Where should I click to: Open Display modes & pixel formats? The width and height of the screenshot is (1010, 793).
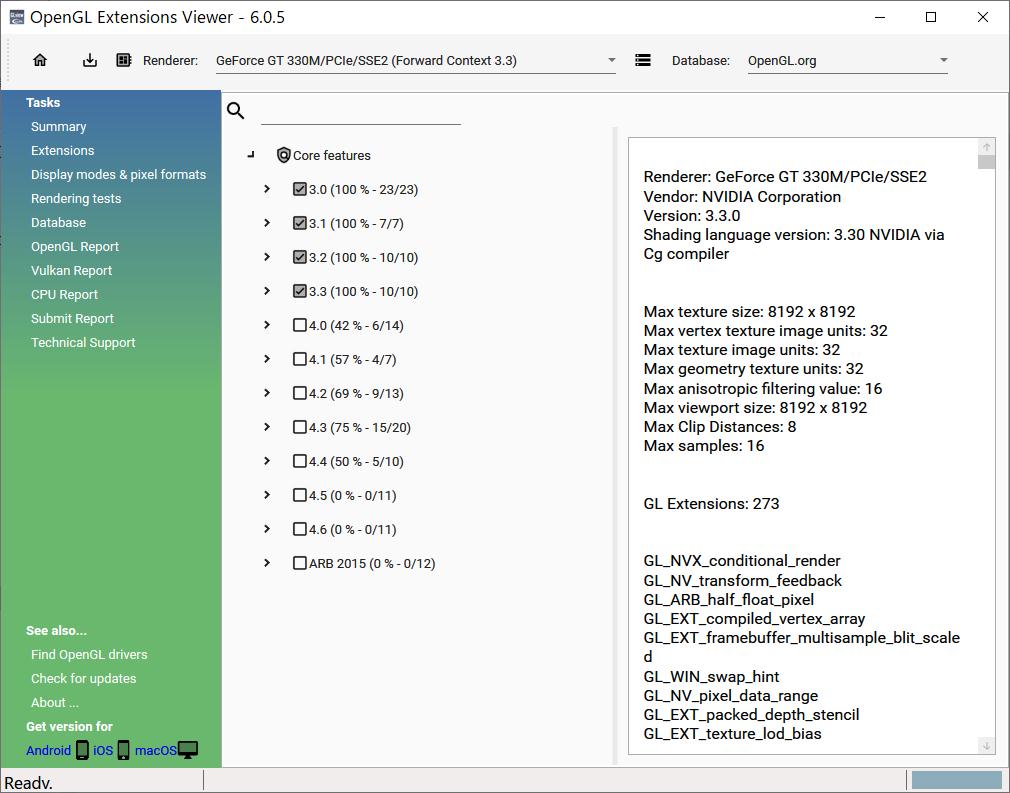click(119, 175)
